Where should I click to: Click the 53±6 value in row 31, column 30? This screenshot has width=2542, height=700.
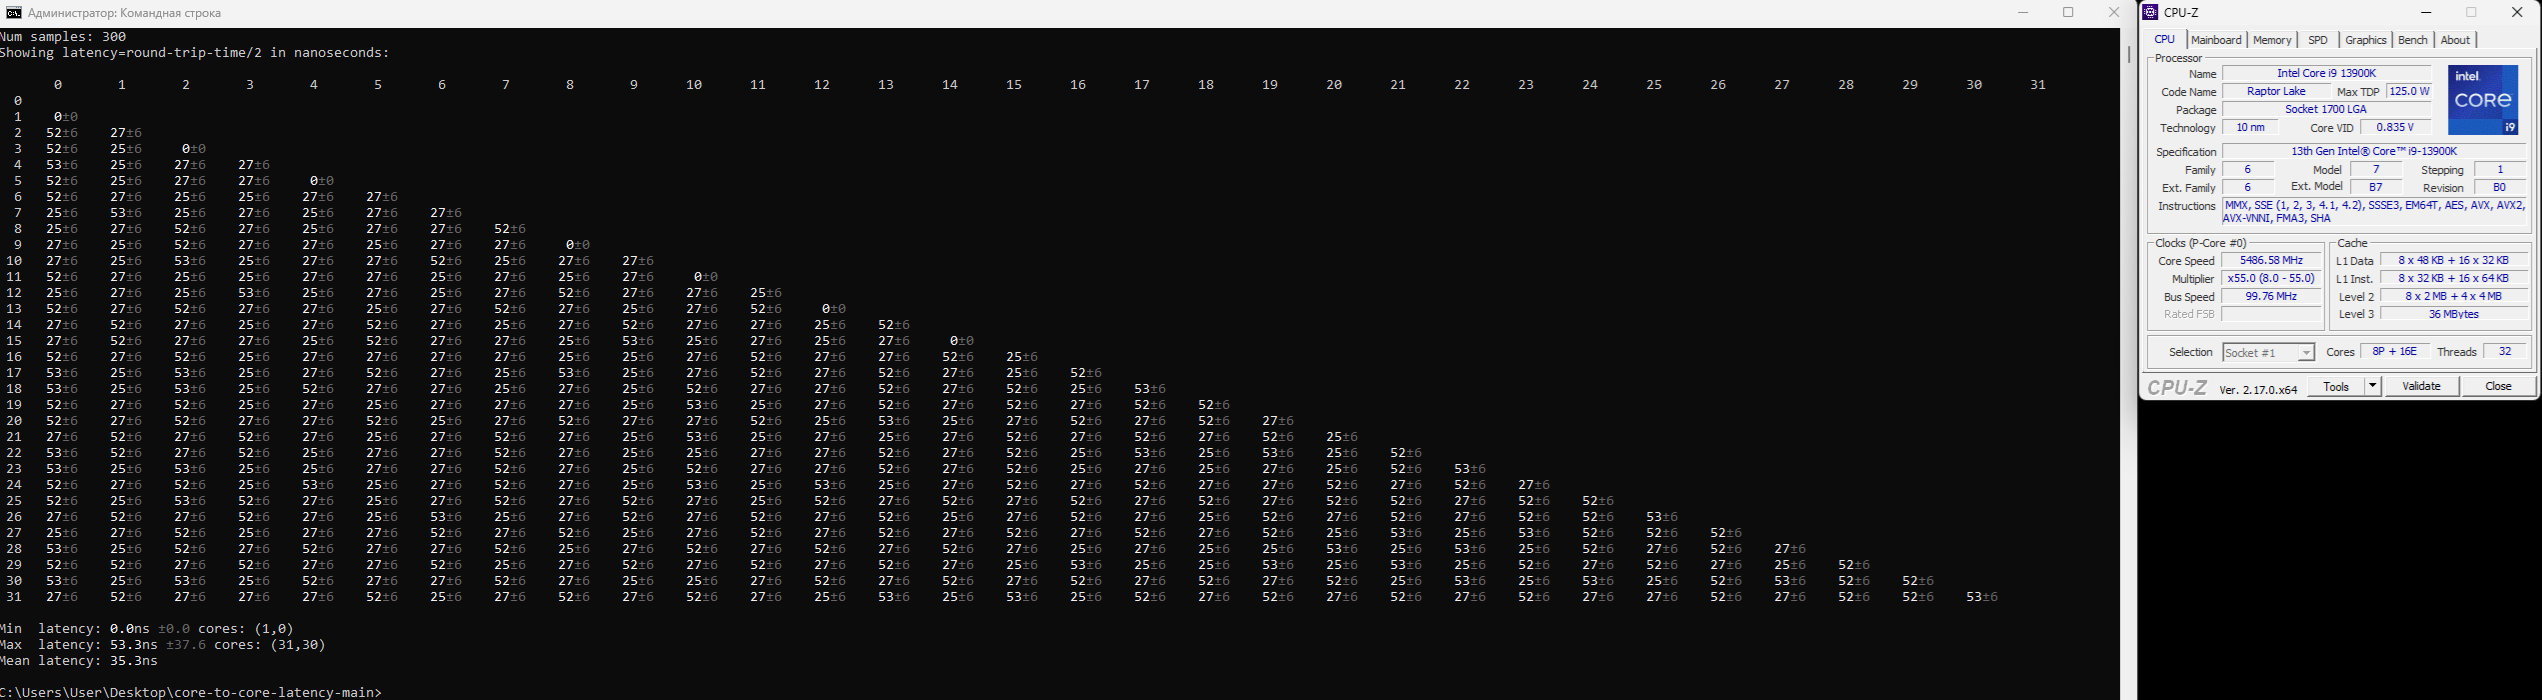click(1982, 597)
